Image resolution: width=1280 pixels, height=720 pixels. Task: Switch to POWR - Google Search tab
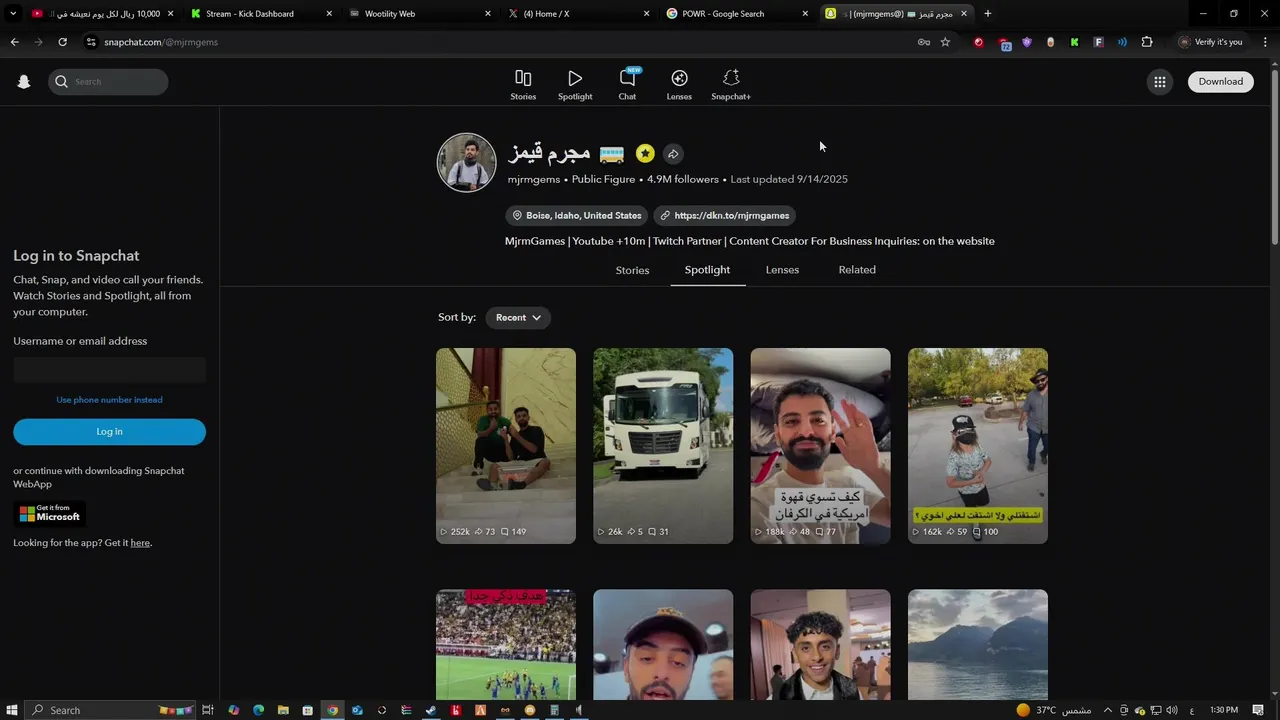(737, 14)
